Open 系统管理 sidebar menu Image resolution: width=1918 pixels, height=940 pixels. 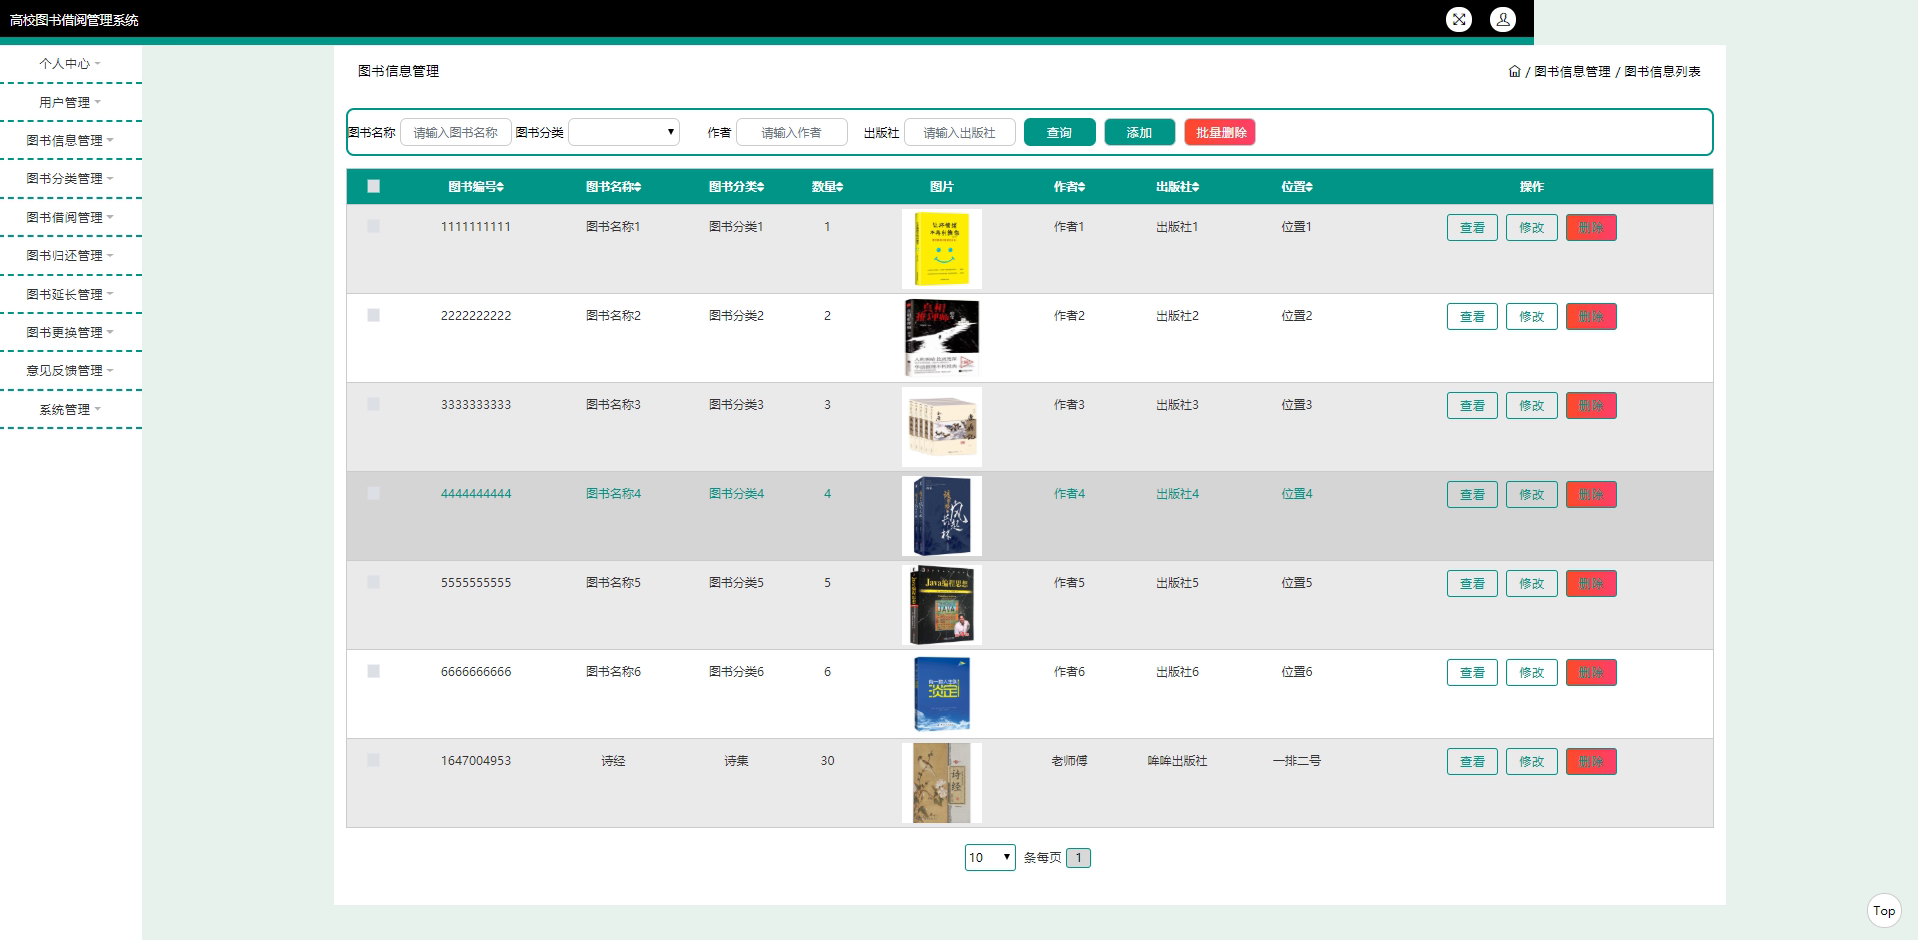tap(71, 410)
